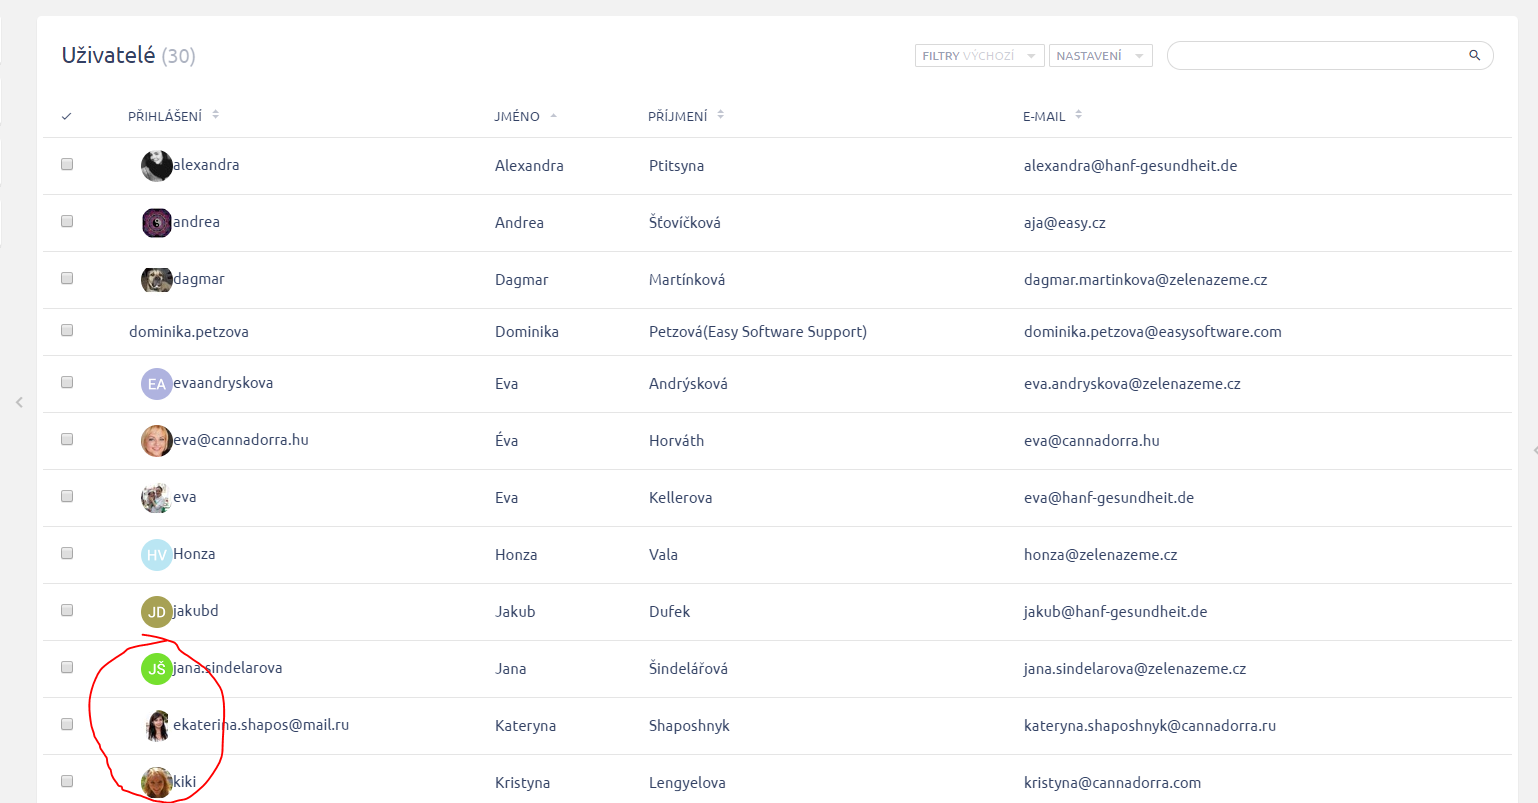
Task: Click the Příjmení column sort arrows
Action: coord(720,116)
